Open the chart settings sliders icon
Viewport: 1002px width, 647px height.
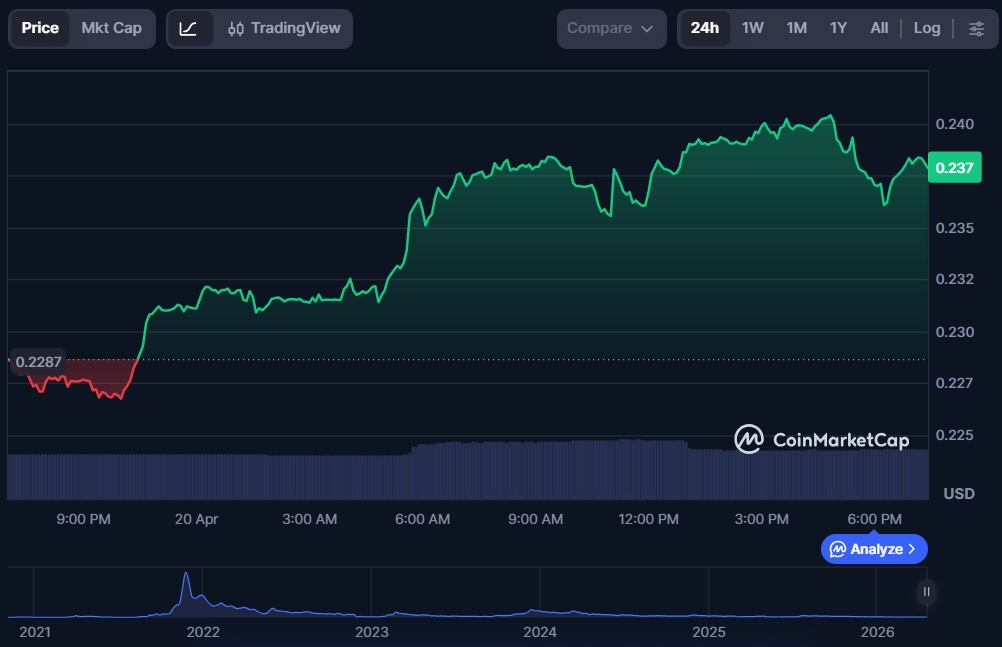[x=976, y=28]
